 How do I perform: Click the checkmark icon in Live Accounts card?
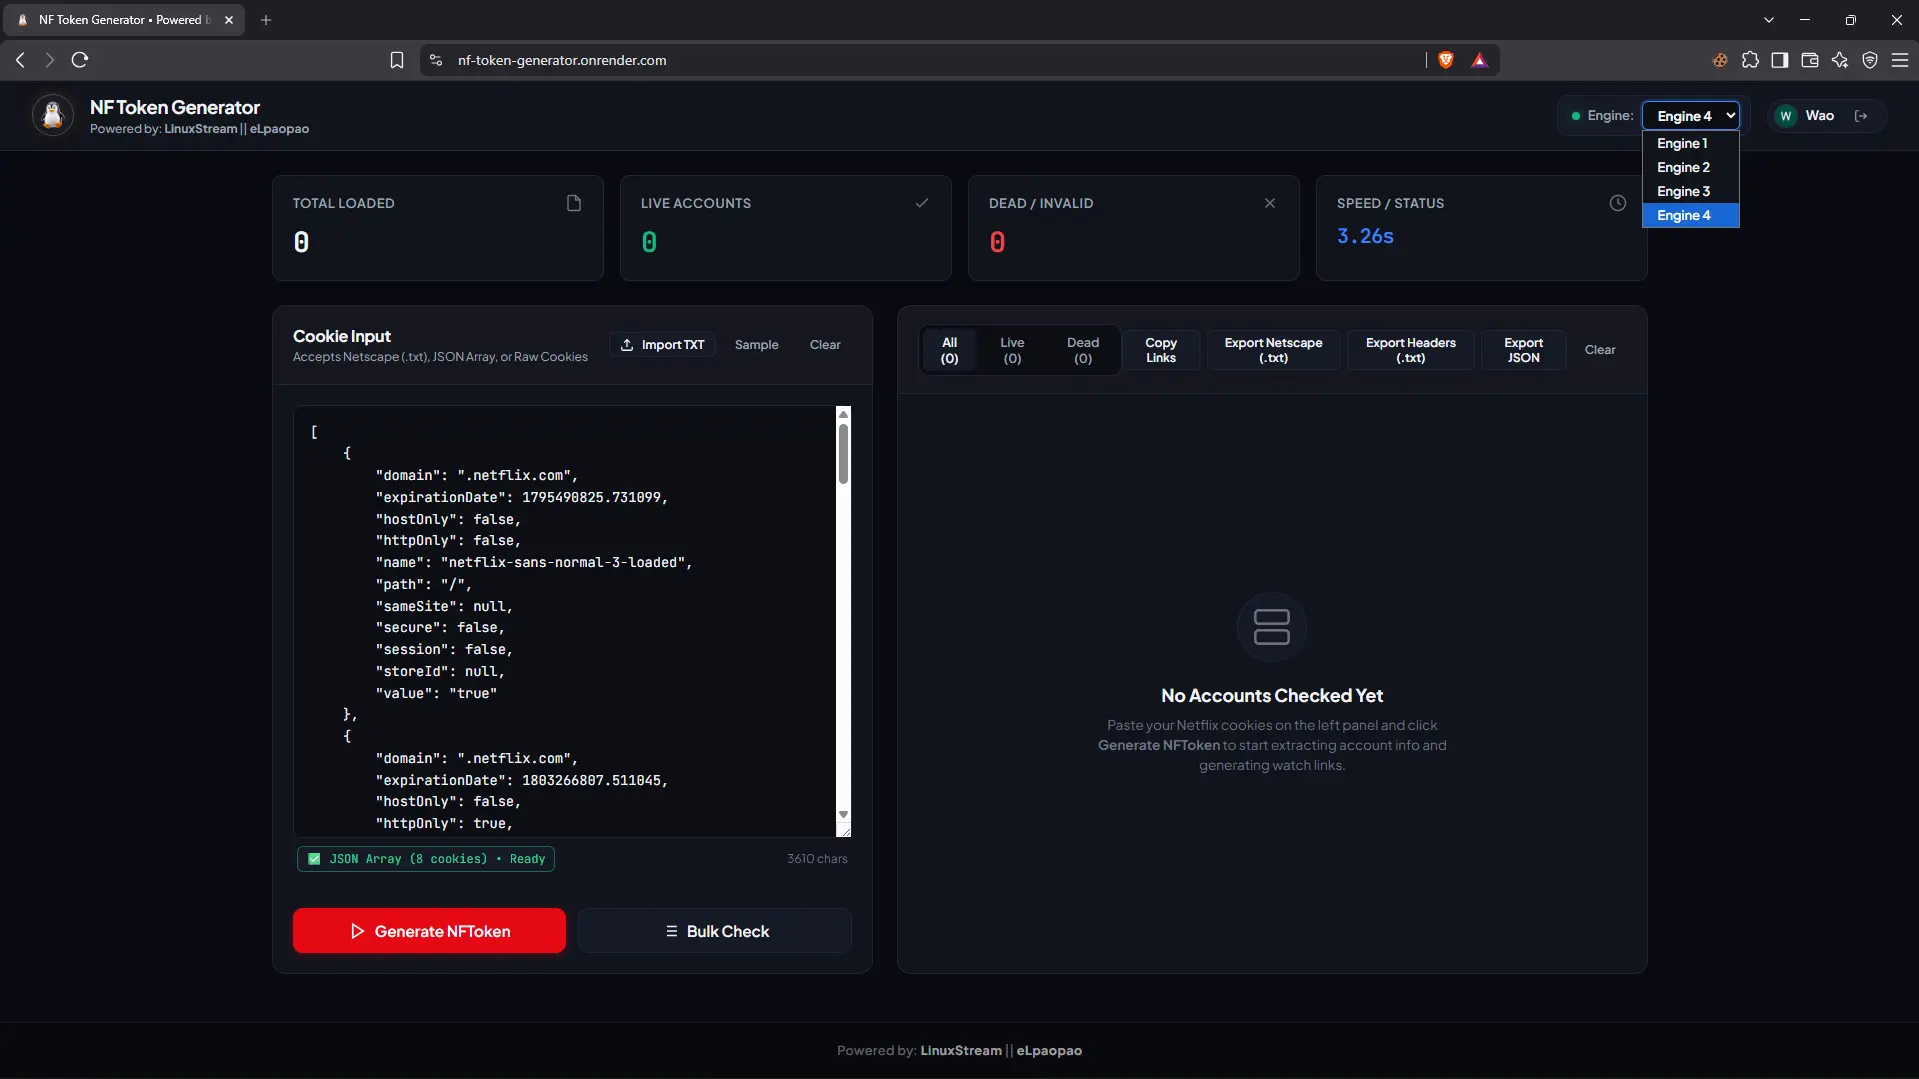tap(922, 203)
